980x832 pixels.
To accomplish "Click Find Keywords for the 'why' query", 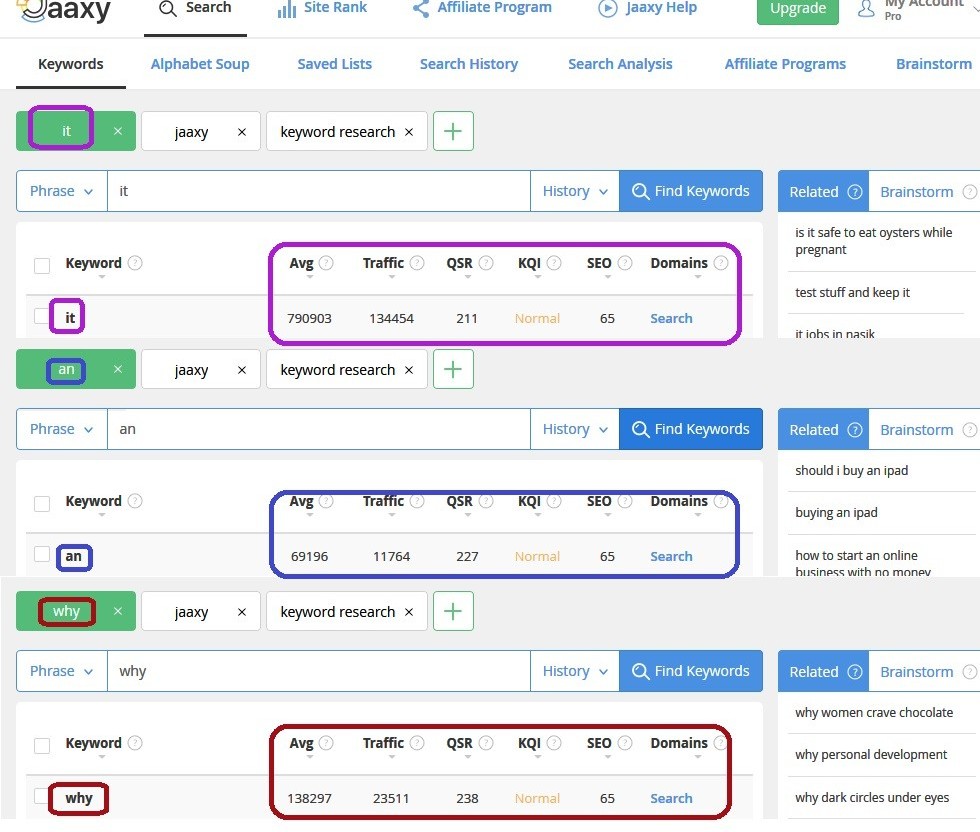I will 691,671.
